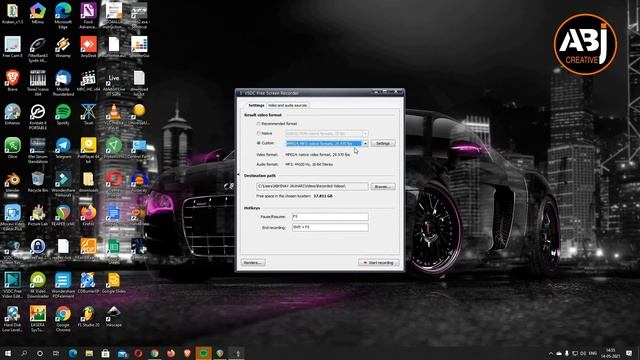Click the Settings button beside Custom format

click(x=383, y=143)
